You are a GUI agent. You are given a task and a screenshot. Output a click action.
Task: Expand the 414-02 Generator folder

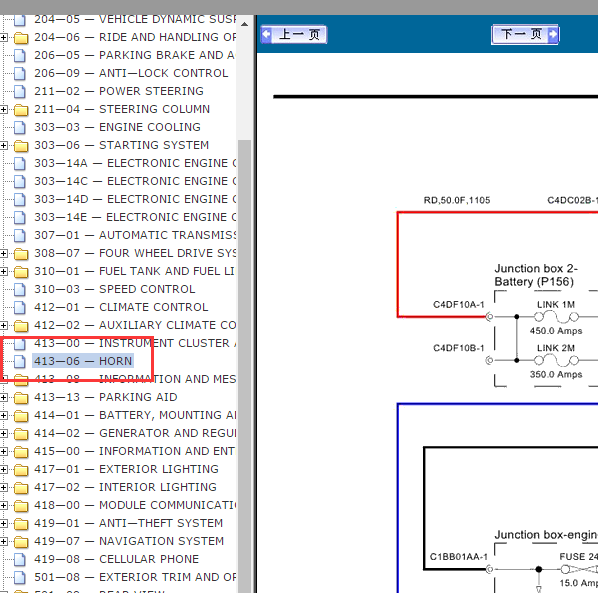[x=3, y=433]
